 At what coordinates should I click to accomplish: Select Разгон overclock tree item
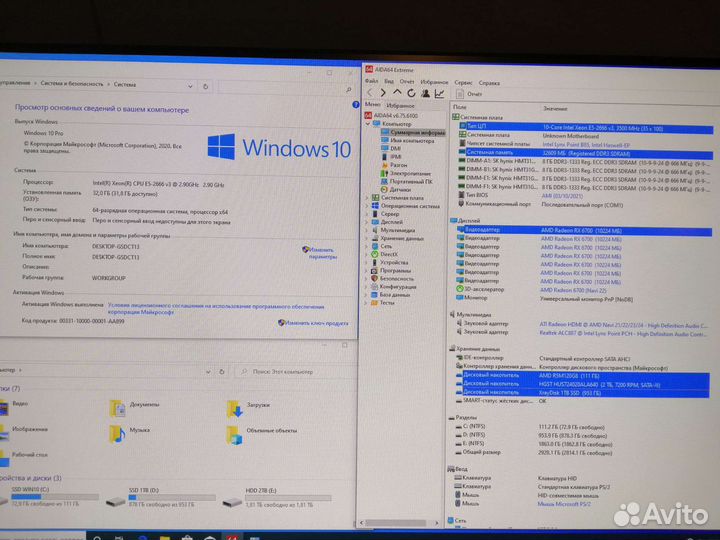coord(394,165)
